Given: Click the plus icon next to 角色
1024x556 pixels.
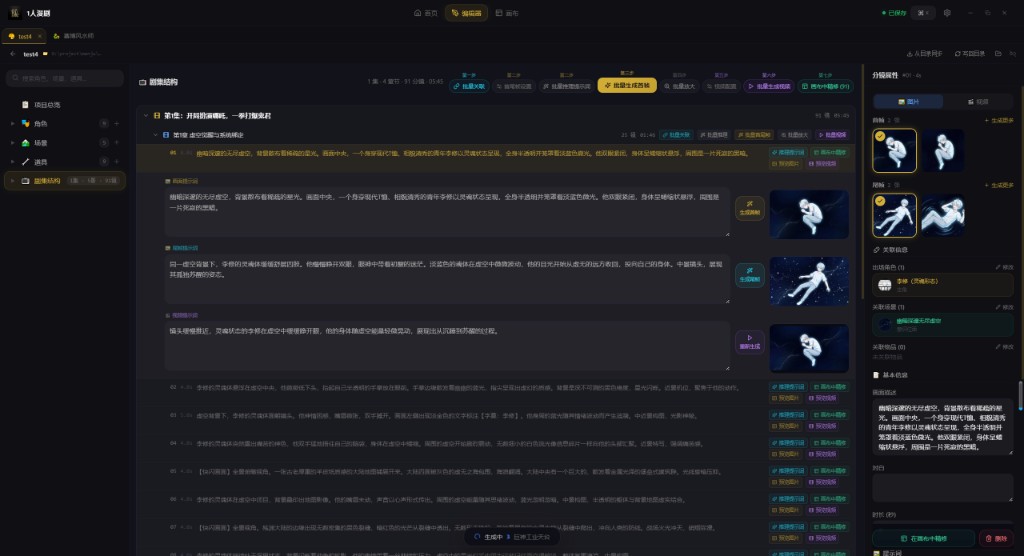Looking at the screenshot, I should point(117,124).
